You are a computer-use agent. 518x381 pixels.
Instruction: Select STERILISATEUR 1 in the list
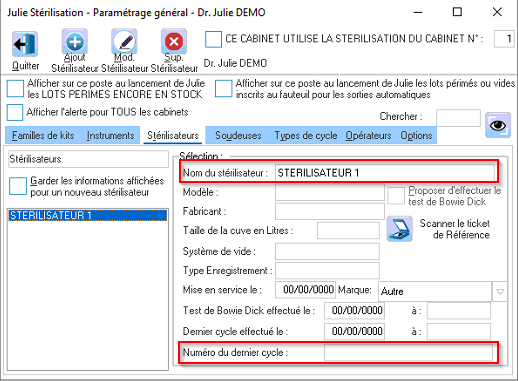pos(87,216)
